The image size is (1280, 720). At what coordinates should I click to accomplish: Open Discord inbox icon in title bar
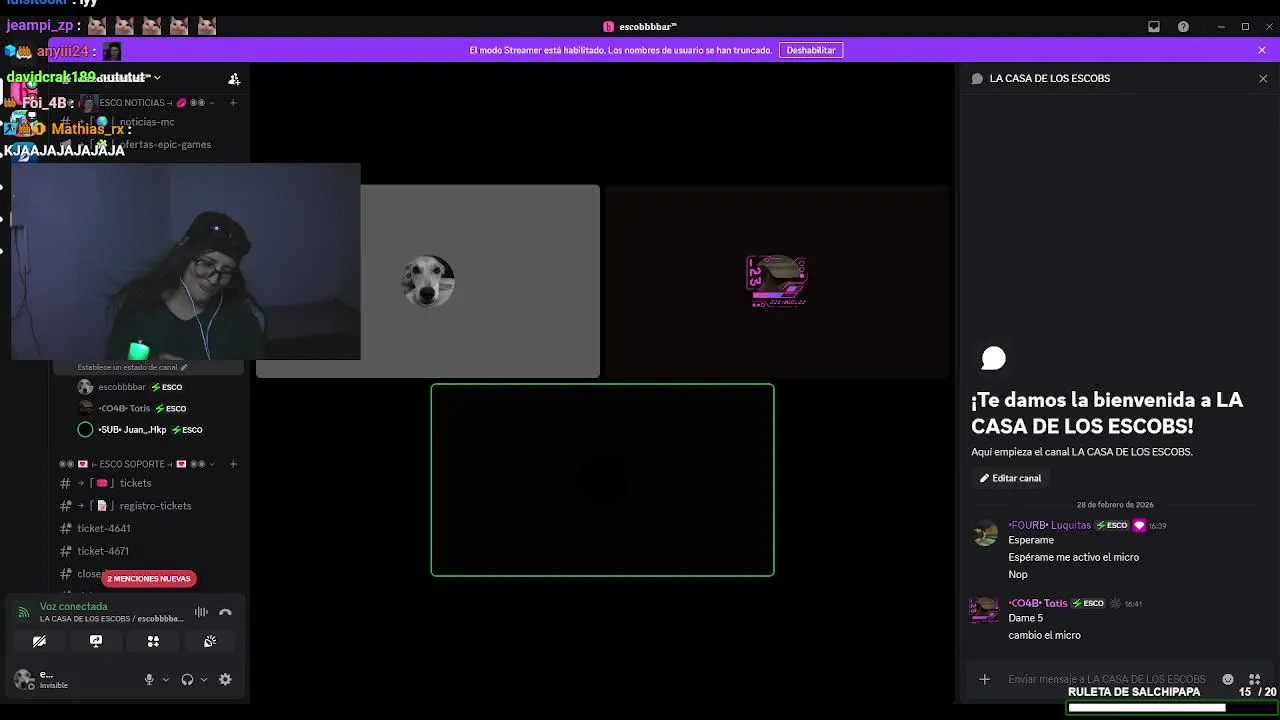1154,27
